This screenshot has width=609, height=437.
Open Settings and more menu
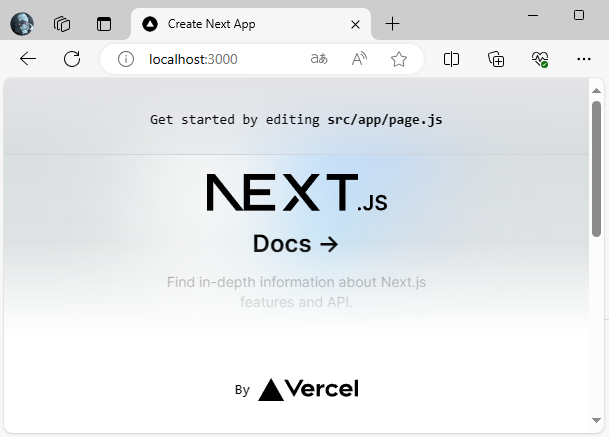[x=584, y=59]
